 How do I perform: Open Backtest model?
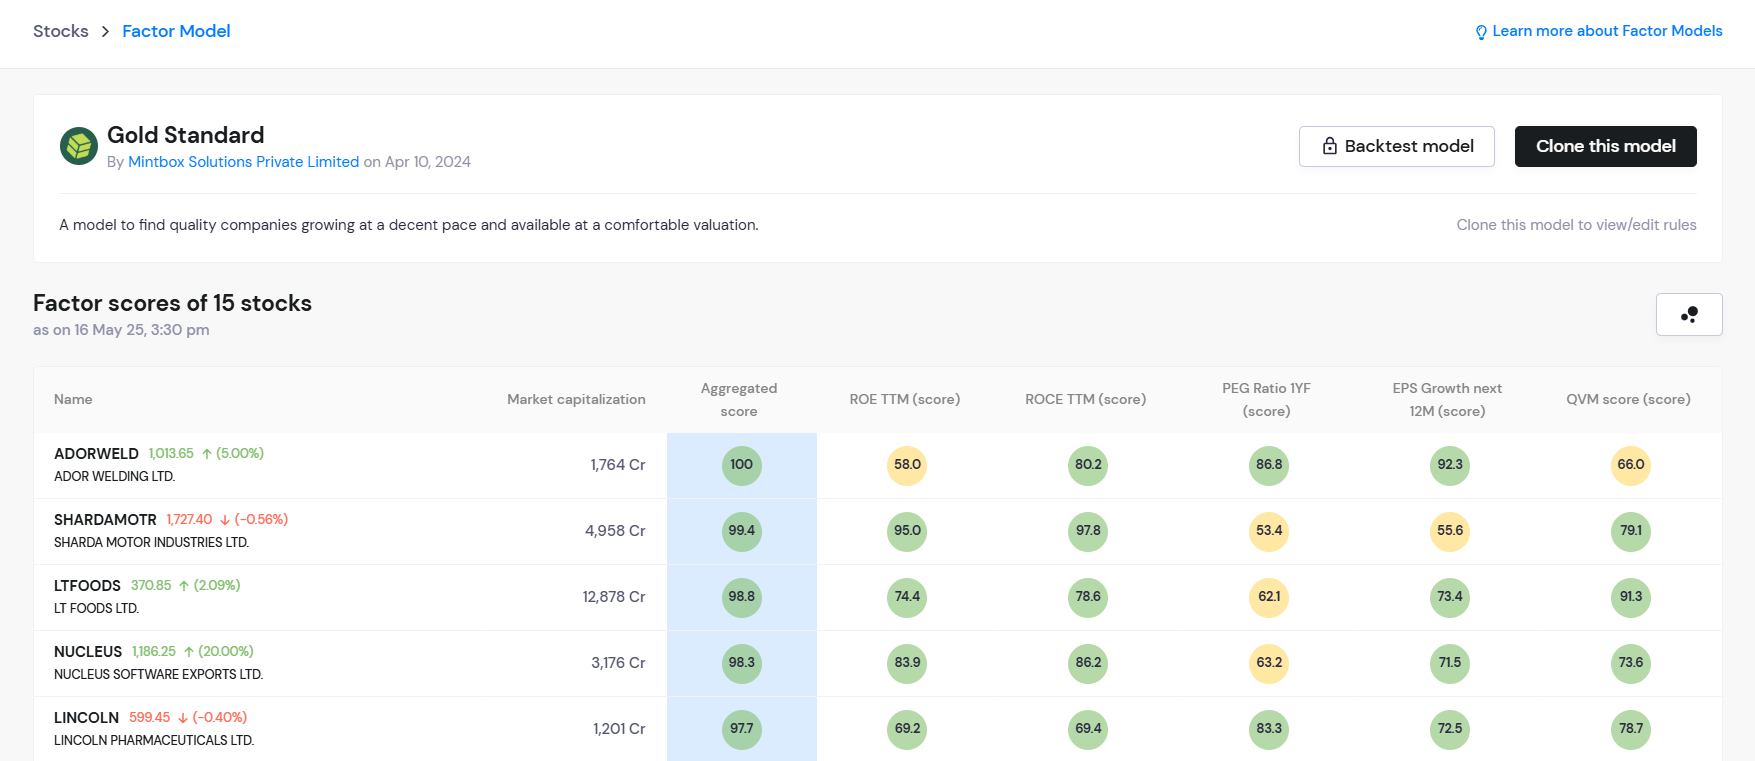point(1397,146)
